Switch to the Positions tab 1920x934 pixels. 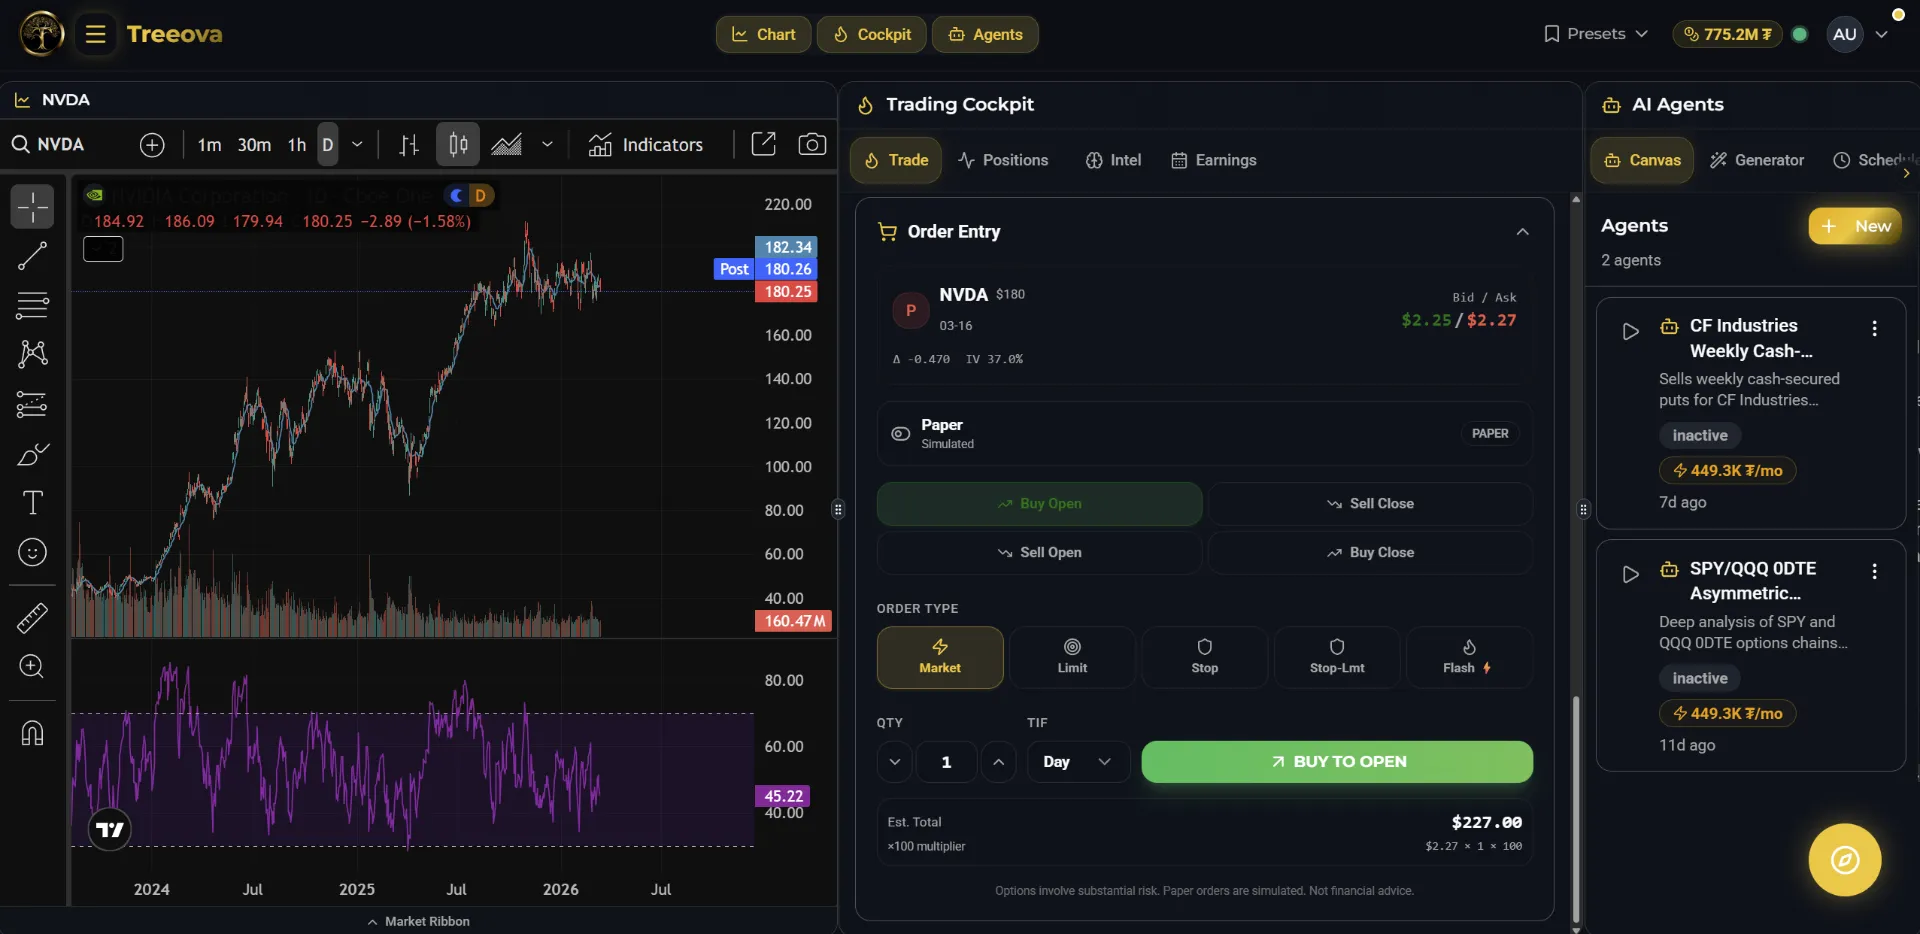click(1003, 160)
